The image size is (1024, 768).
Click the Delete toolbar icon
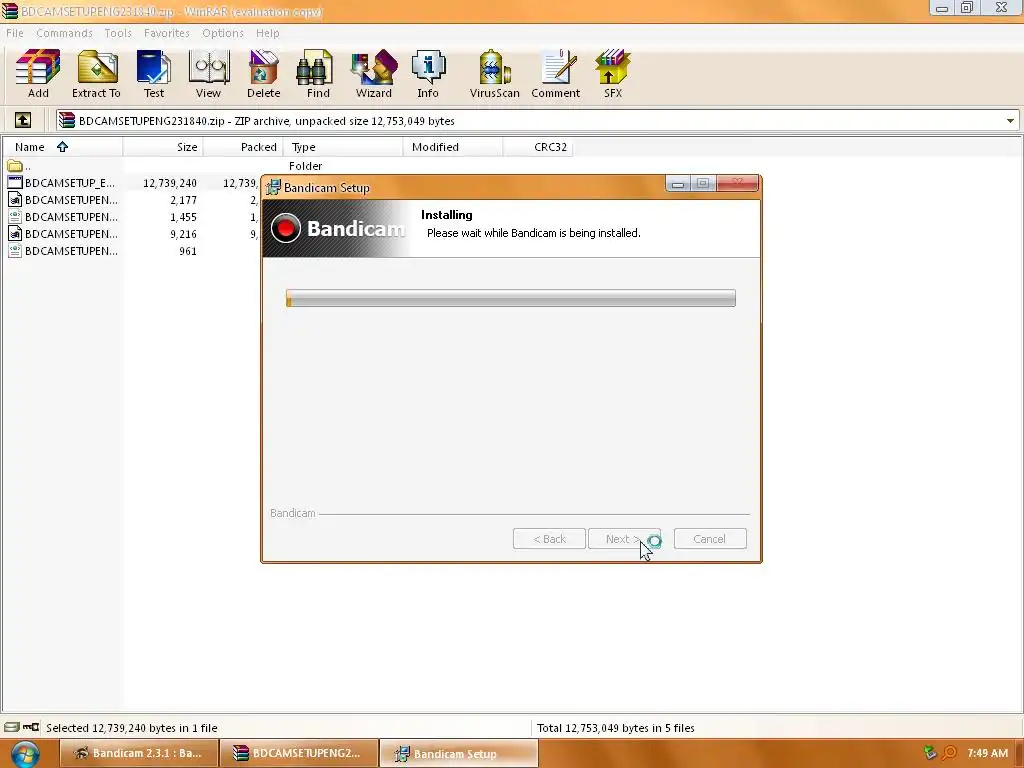[x=263, y=74]
